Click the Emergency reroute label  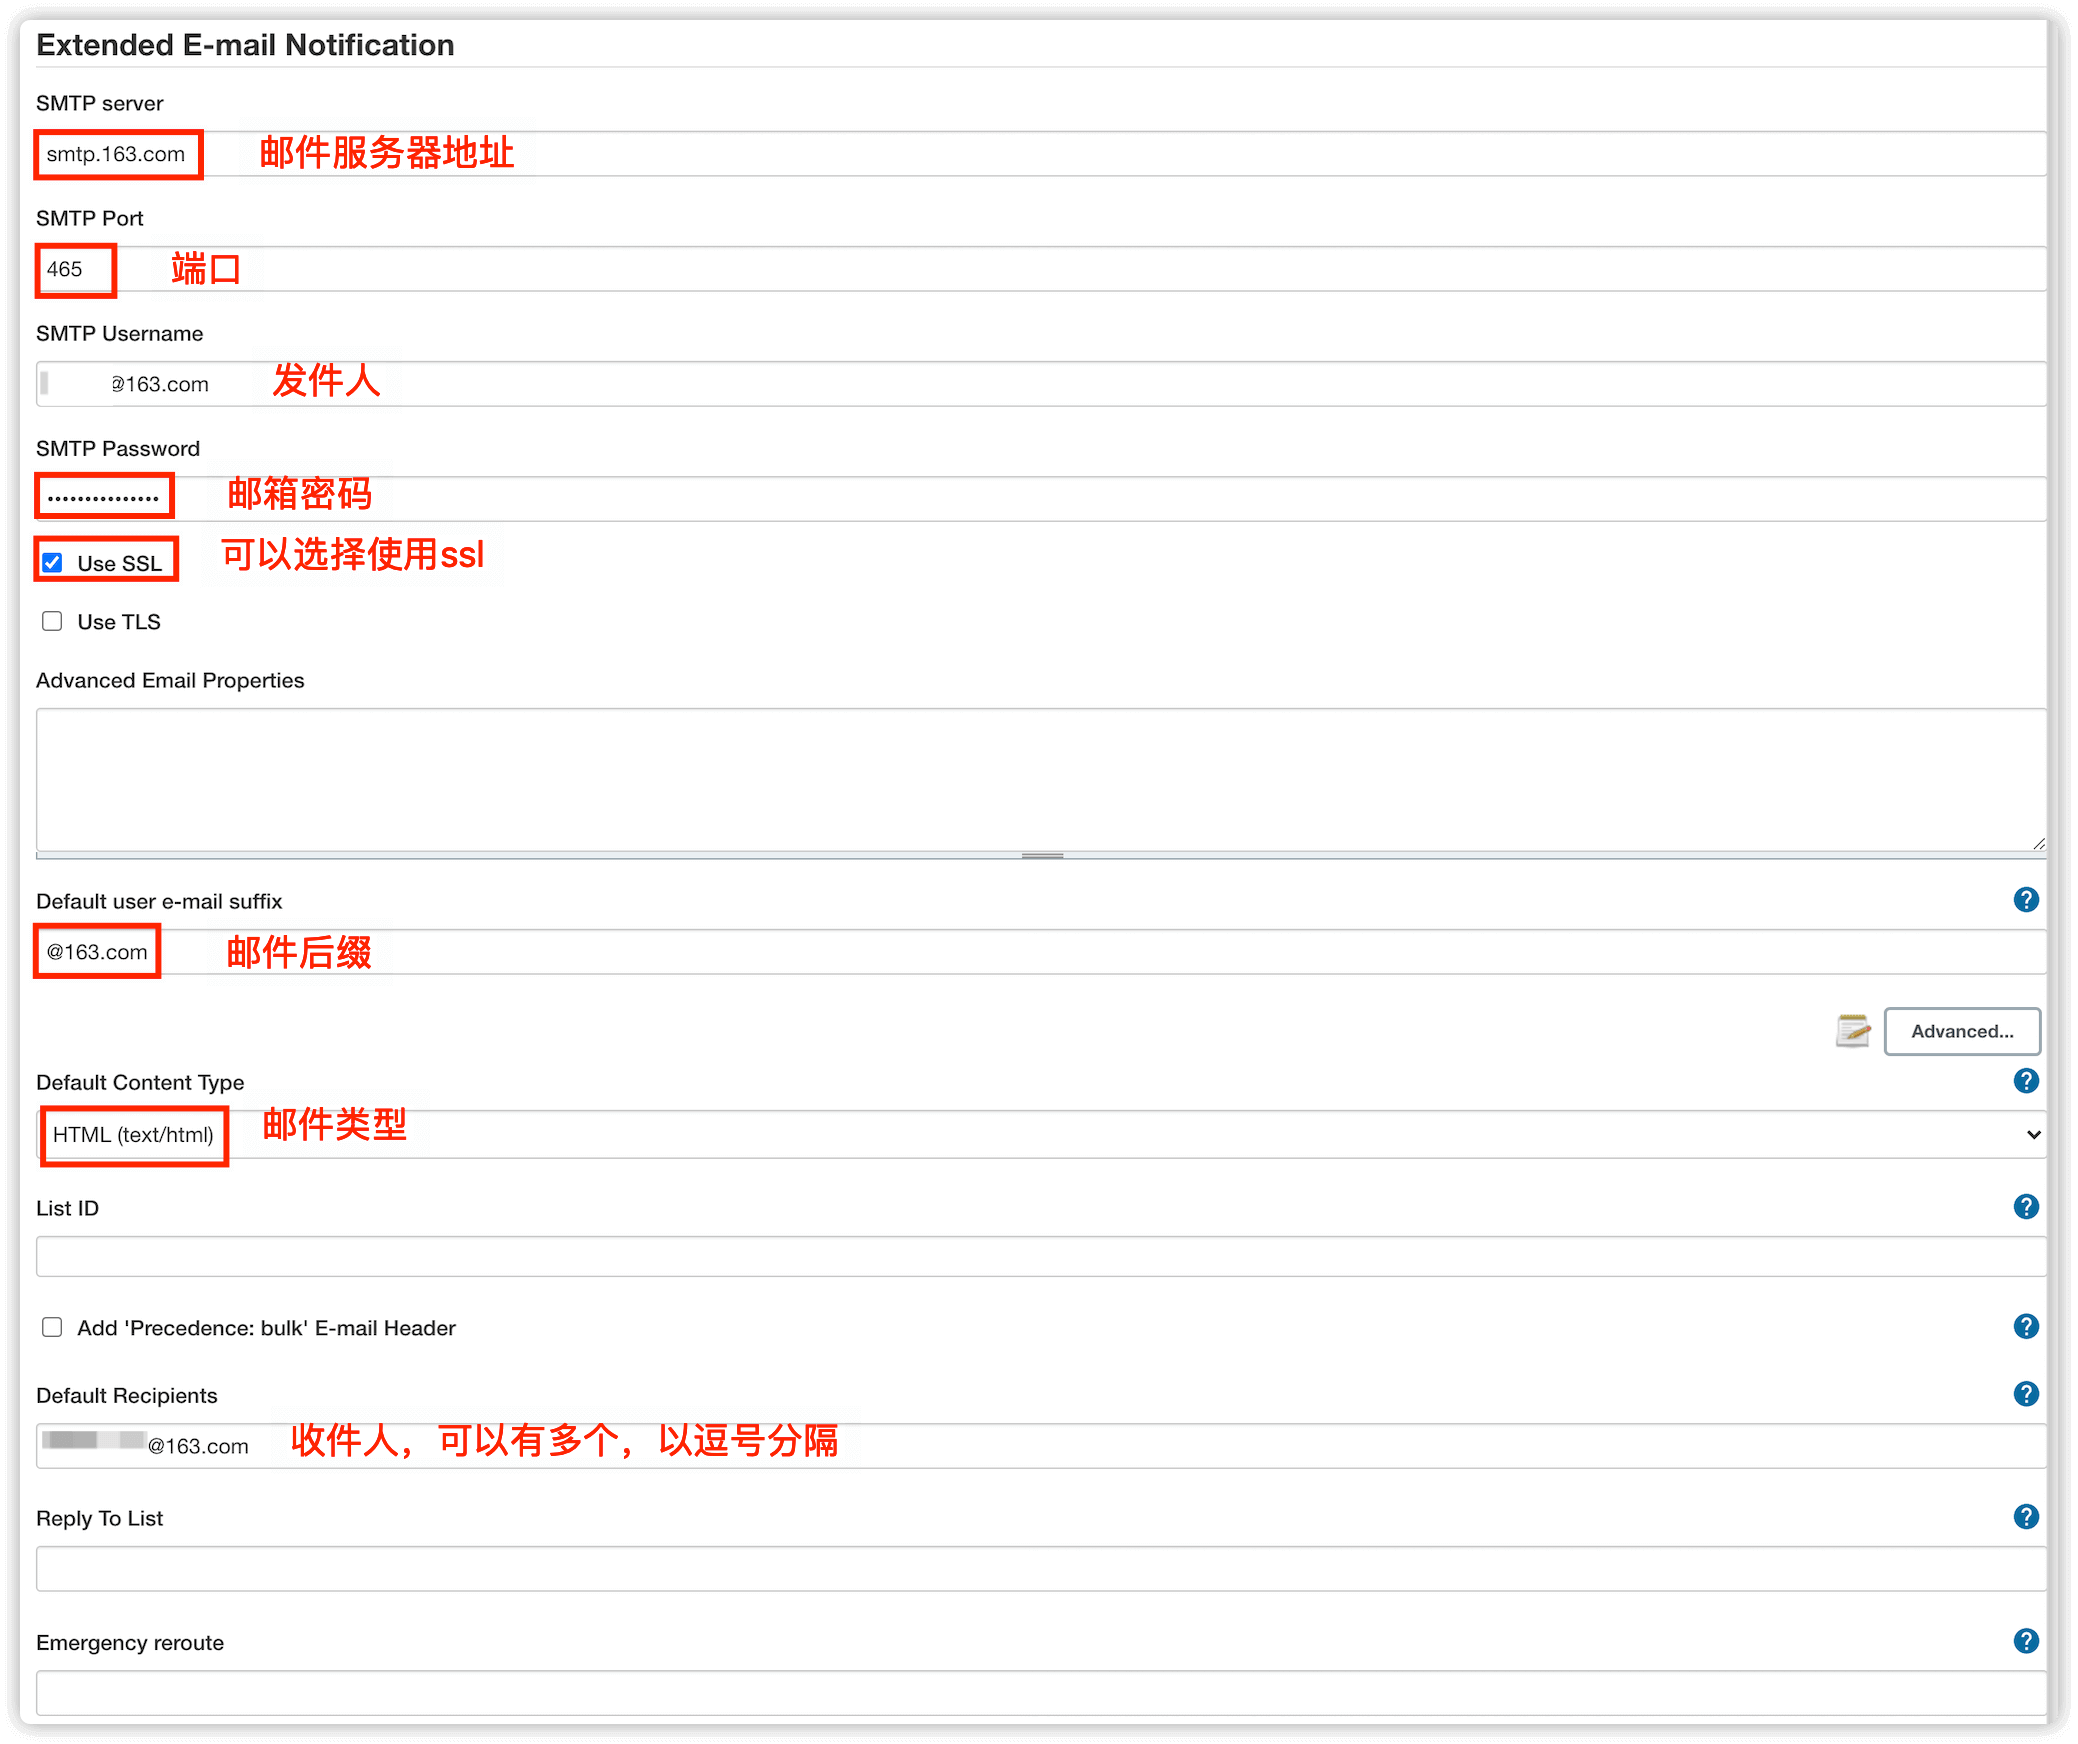click(x=130, y=1642)
